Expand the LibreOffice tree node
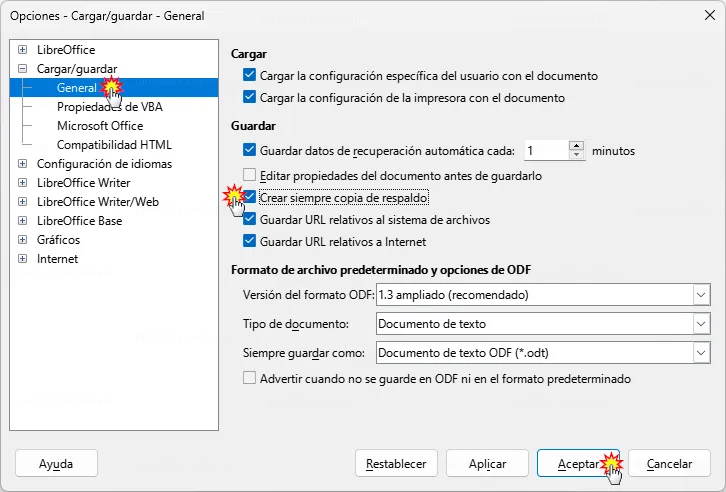Viewport: 726px width, 492px height. point(22,50)
